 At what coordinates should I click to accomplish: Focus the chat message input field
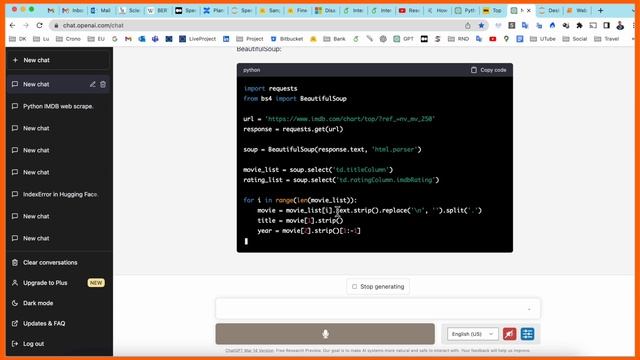378,309
